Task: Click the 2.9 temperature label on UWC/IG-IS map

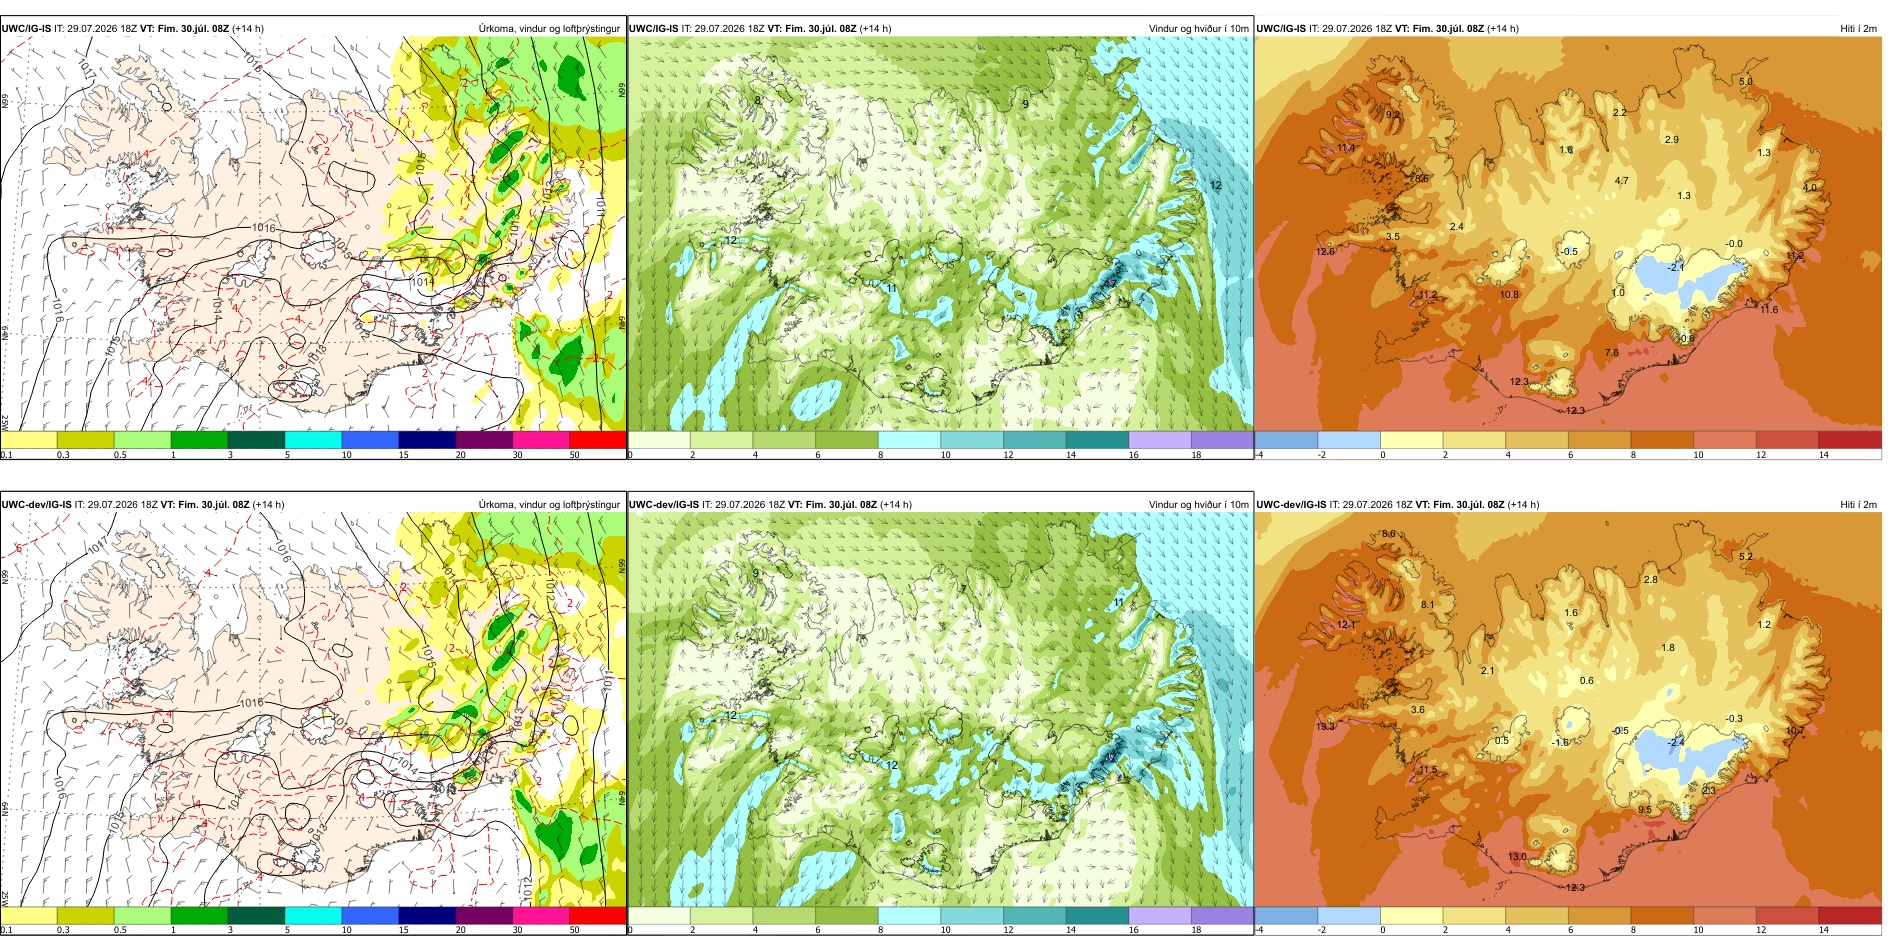Action: tap(1671, 140)
